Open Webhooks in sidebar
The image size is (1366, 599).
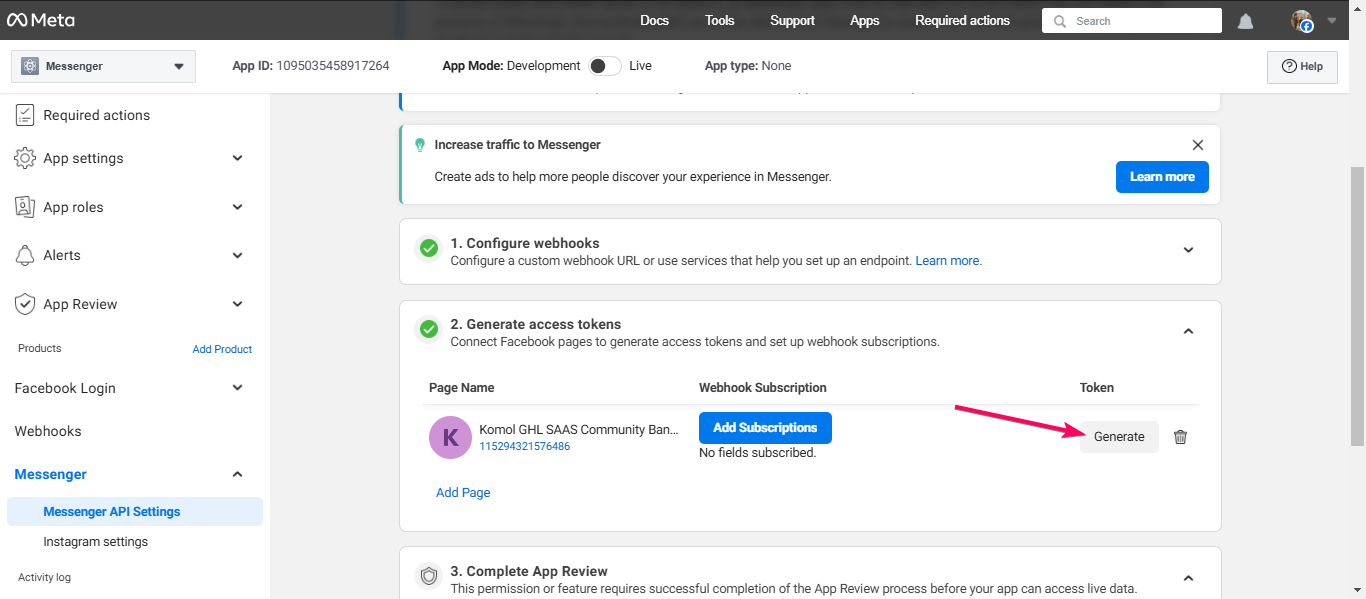[48, 431]
